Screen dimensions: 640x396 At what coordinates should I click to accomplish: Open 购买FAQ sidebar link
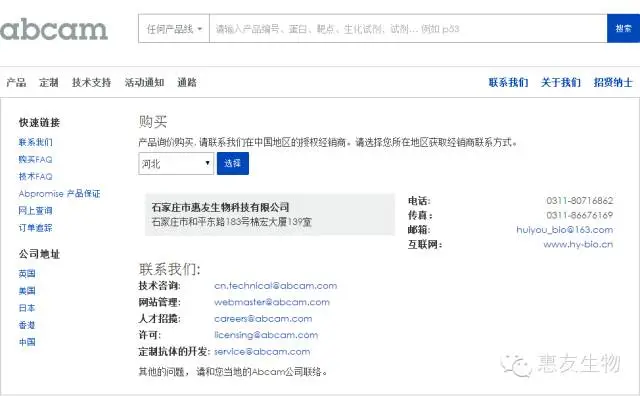(36, 159)
